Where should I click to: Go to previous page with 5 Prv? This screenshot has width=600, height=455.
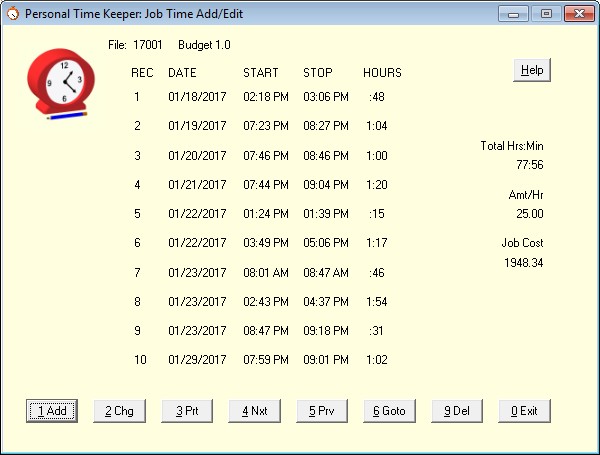point(322,411)
